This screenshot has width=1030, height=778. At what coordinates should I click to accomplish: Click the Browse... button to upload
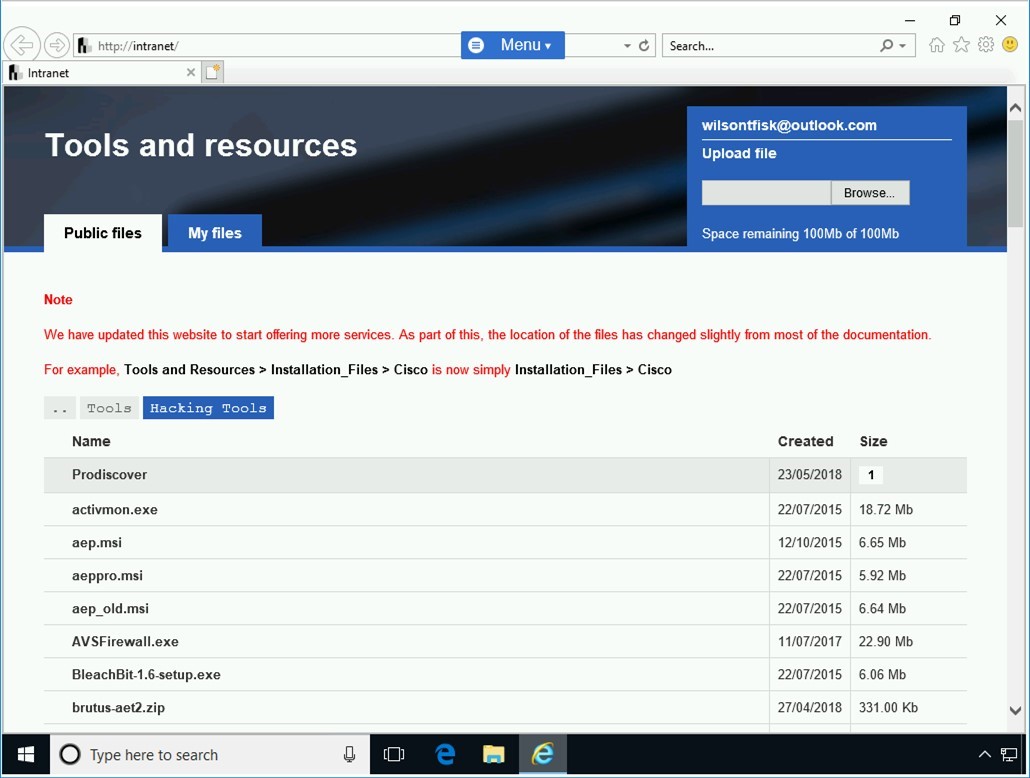point(869,193)
